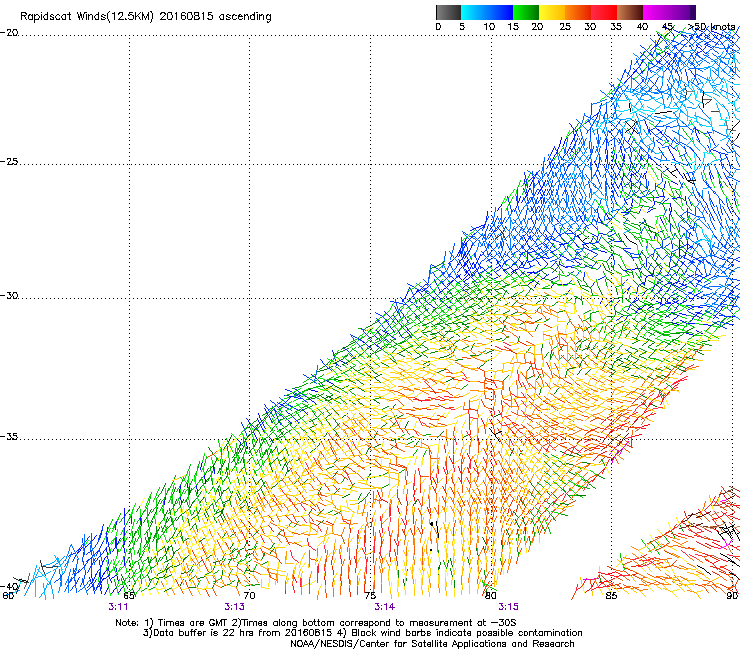Viewport: 740px width, 650px height.
Task: Click the 65 longitude axis label
Action: click(x=129, y=595)
